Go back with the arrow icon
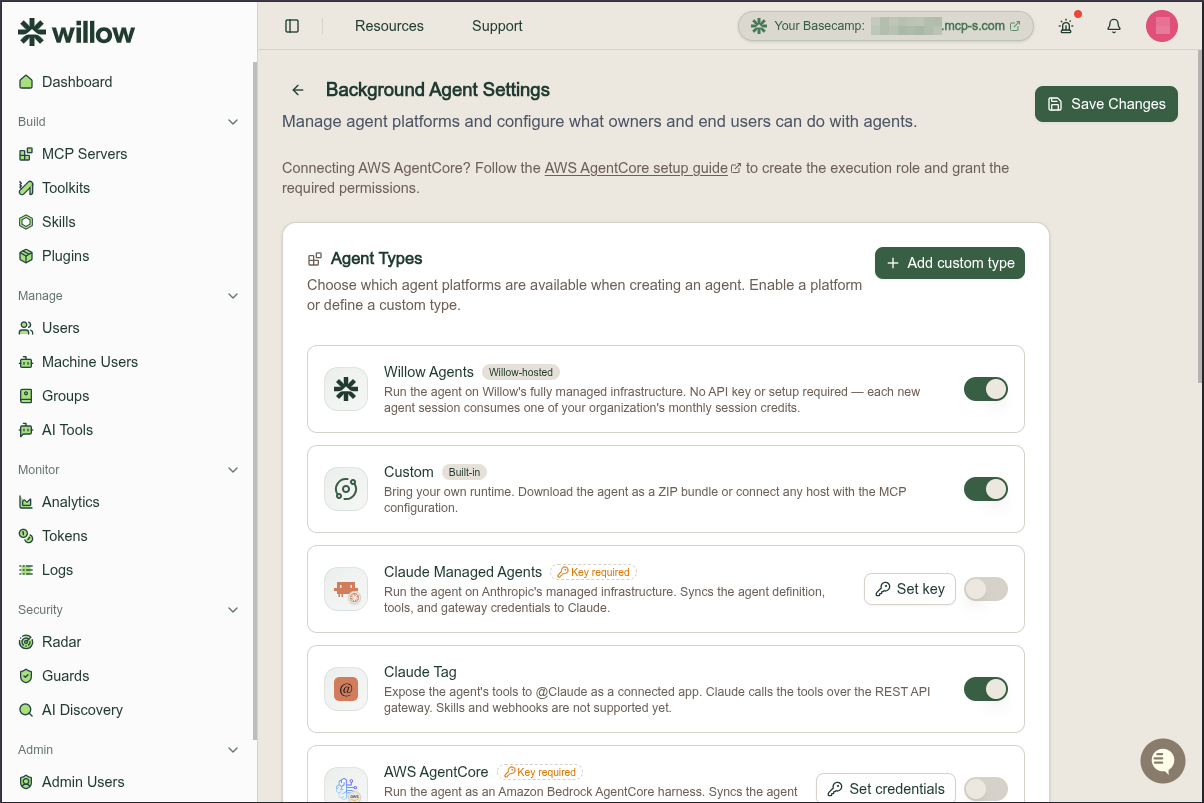Screen dimensions: 1204x803 298,90
